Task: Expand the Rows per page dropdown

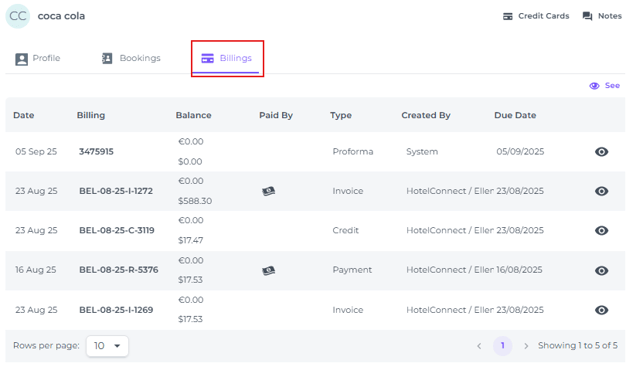Action: (x=107, y=346)
